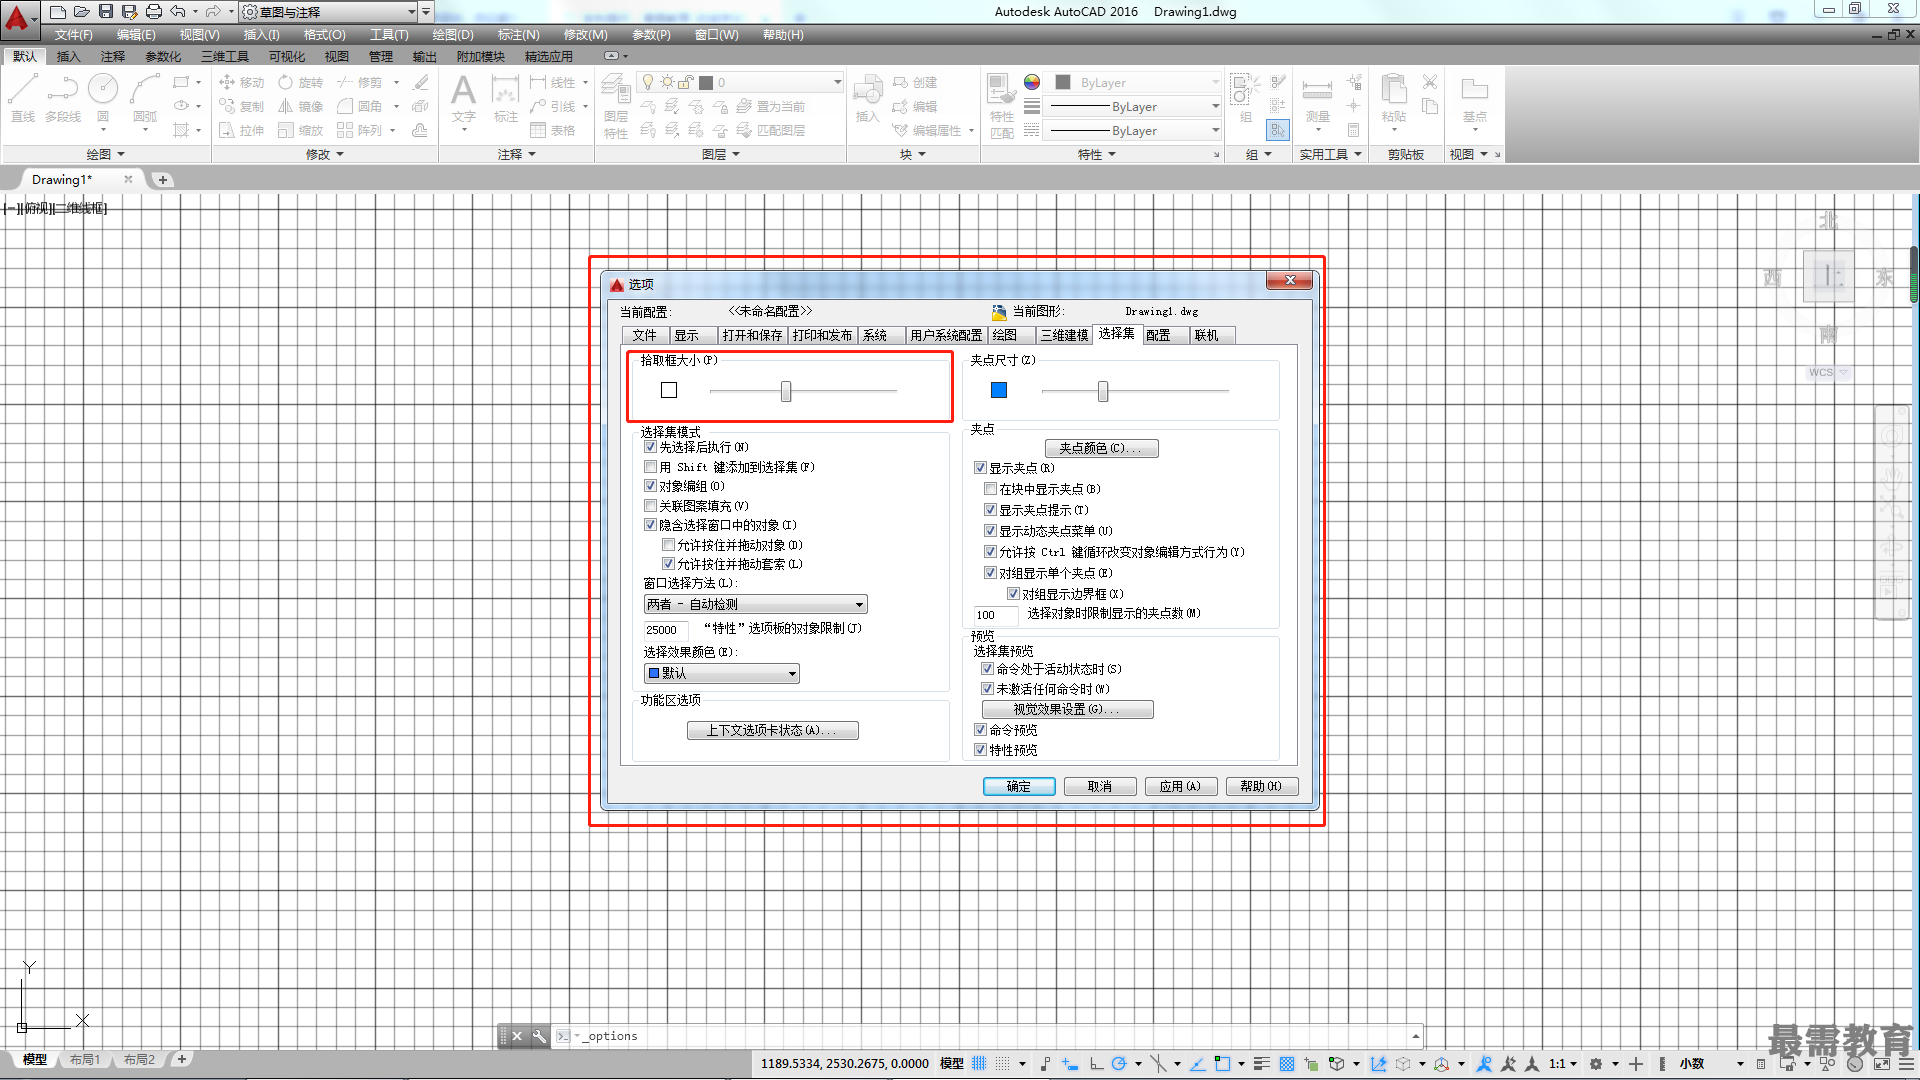Toggle 先选择后执行 (N) checkbox
This screenshot has width=1920, height=1080.
[651, 447]
